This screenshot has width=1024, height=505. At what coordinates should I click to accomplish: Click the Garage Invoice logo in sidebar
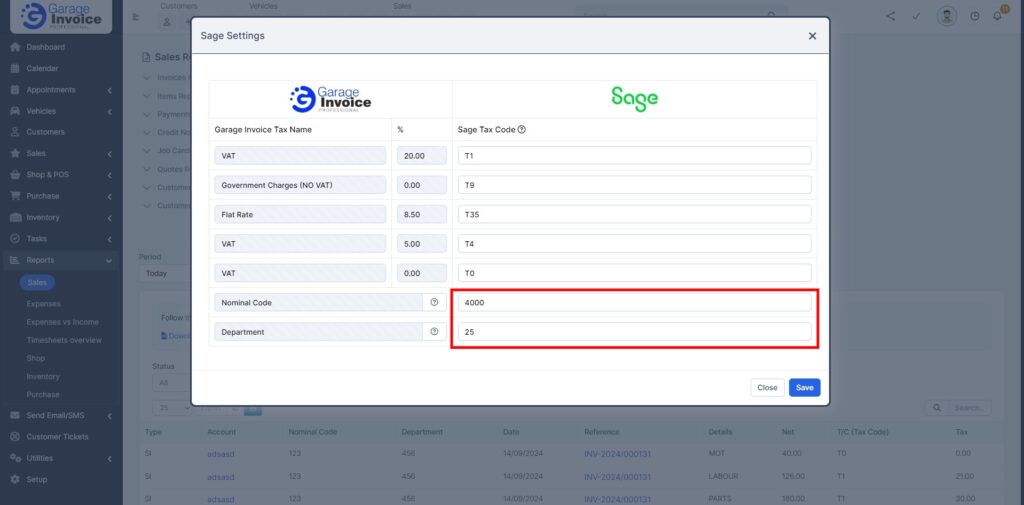point(61,16)
